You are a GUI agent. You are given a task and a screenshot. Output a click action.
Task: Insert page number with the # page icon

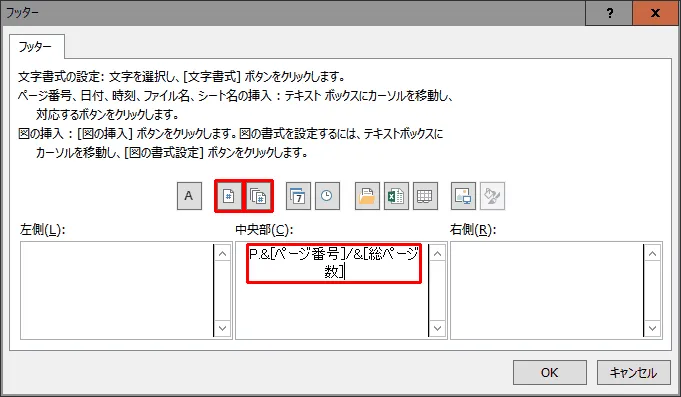pos(229,196)
